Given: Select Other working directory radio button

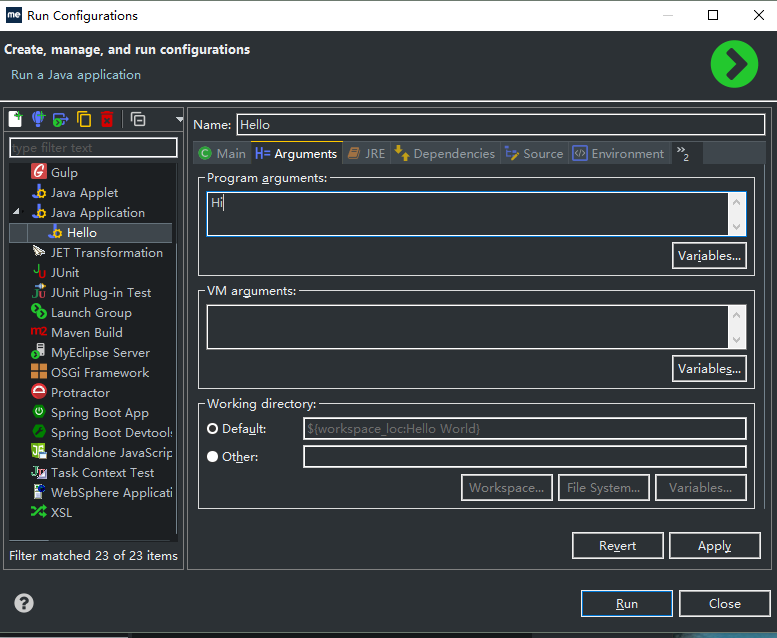Looking at the screenshot, I should pos(213,457).
